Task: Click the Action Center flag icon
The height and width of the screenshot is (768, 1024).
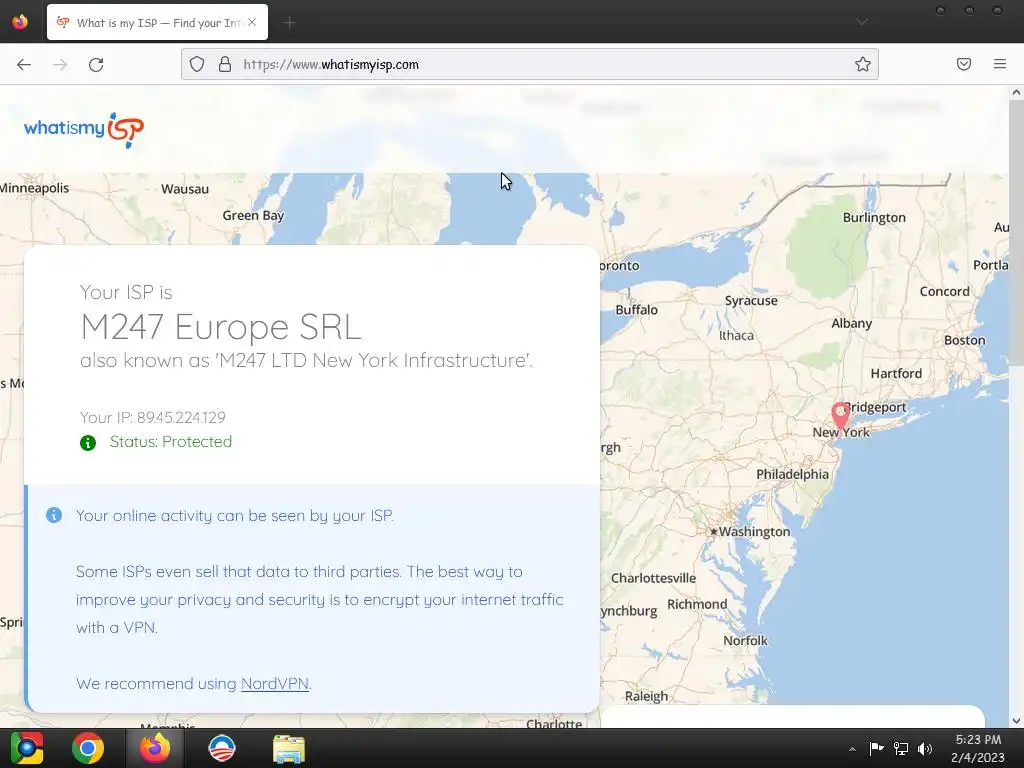Action: (x=876, y=748)
